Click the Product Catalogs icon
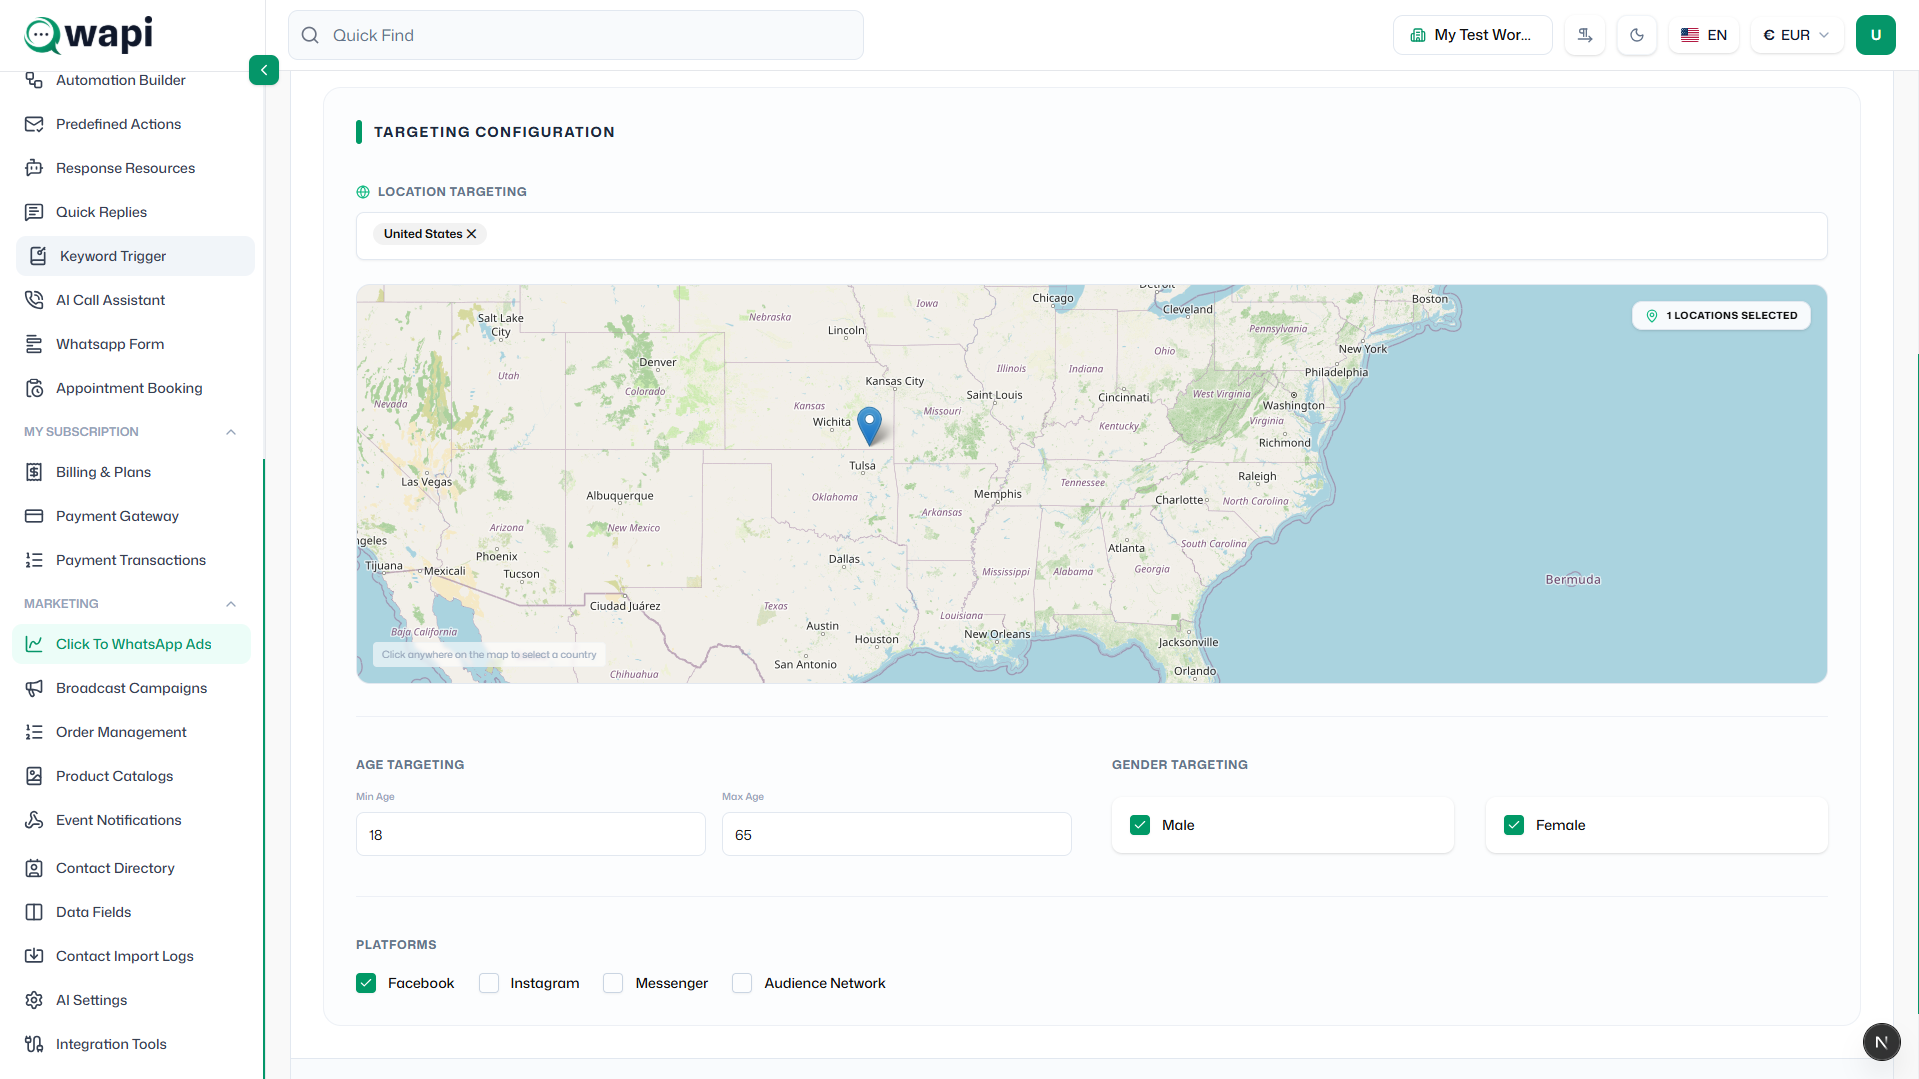 pos(34,776)
